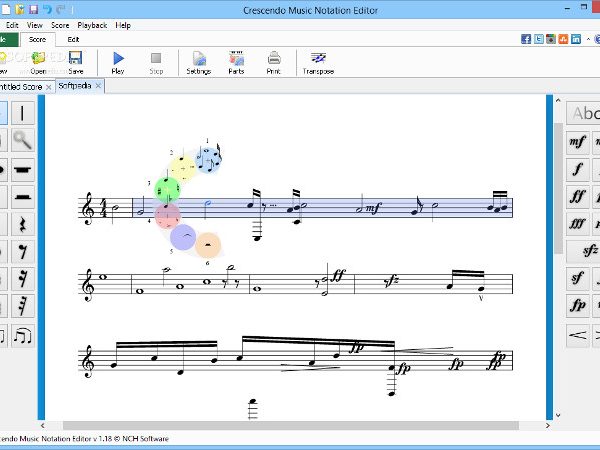Click the undo arrow in title bar

(x=47, y=9)
